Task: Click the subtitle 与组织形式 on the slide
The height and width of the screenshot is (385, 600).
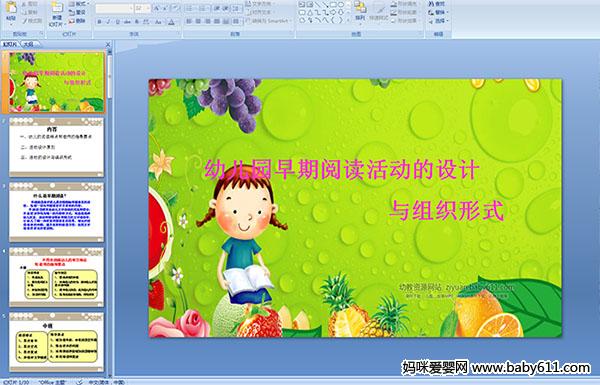Action: [x=447, y=211]
